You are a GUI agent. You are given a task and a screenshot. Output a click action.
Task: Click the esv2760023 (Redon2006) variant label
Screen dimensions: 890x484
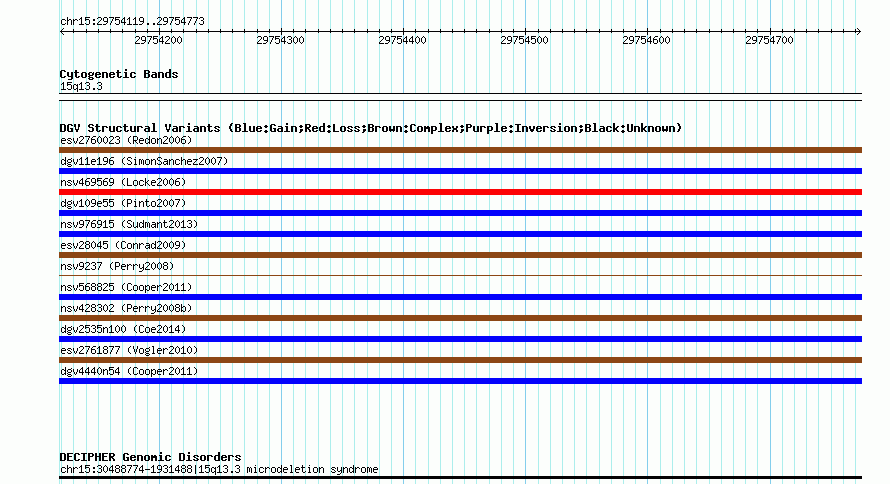126,140
